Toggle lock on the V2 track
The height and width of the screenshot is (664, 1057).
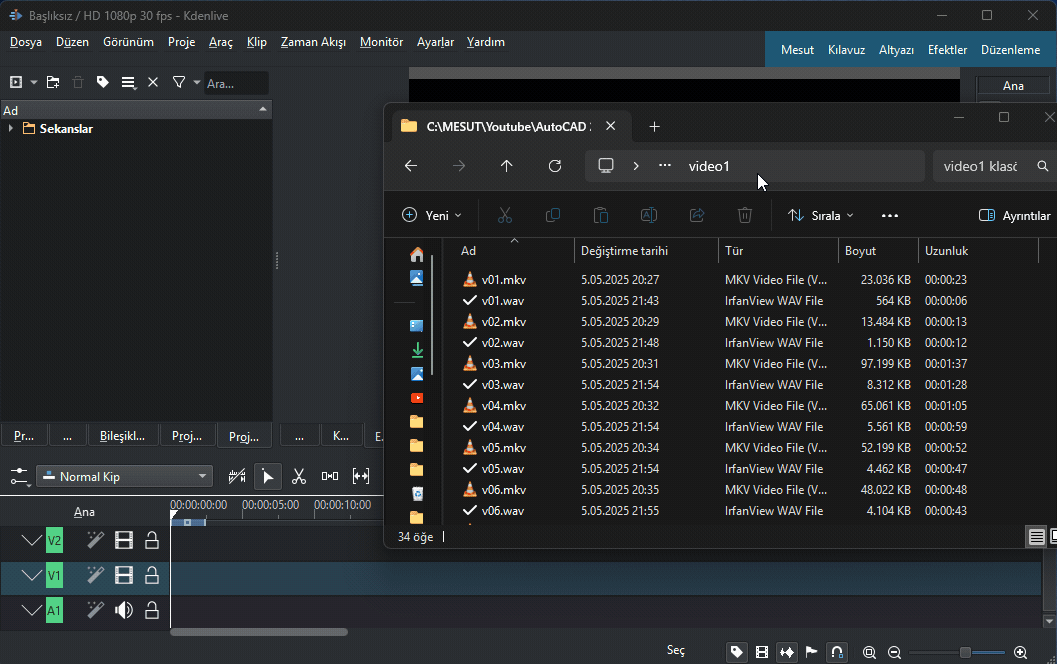(x=152, y=540)
